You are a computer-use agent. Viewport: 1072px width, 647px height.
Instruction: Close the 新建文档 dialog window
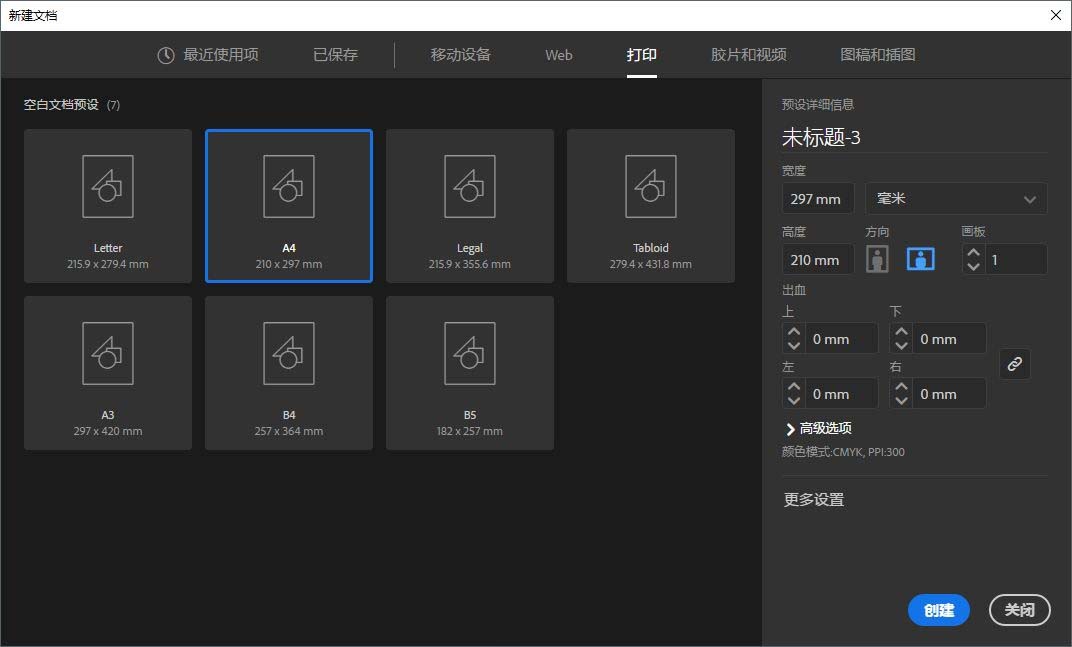pyautogui.click(x=1056, y=15)
